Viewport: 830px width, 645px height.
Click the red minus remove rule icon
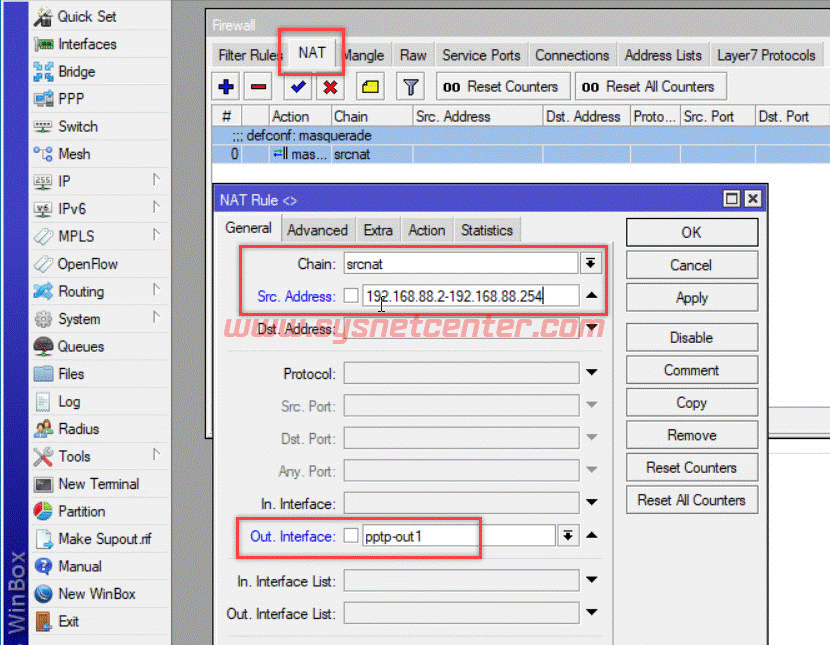(x=259, y=87)
